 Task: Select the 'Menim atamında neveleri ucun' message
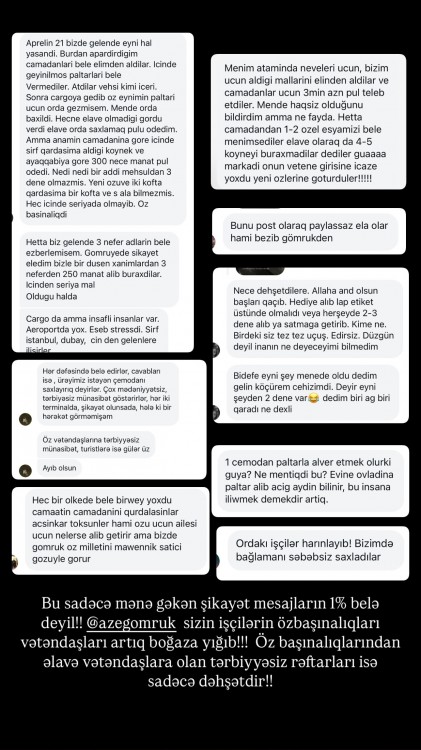pos(309,123)
